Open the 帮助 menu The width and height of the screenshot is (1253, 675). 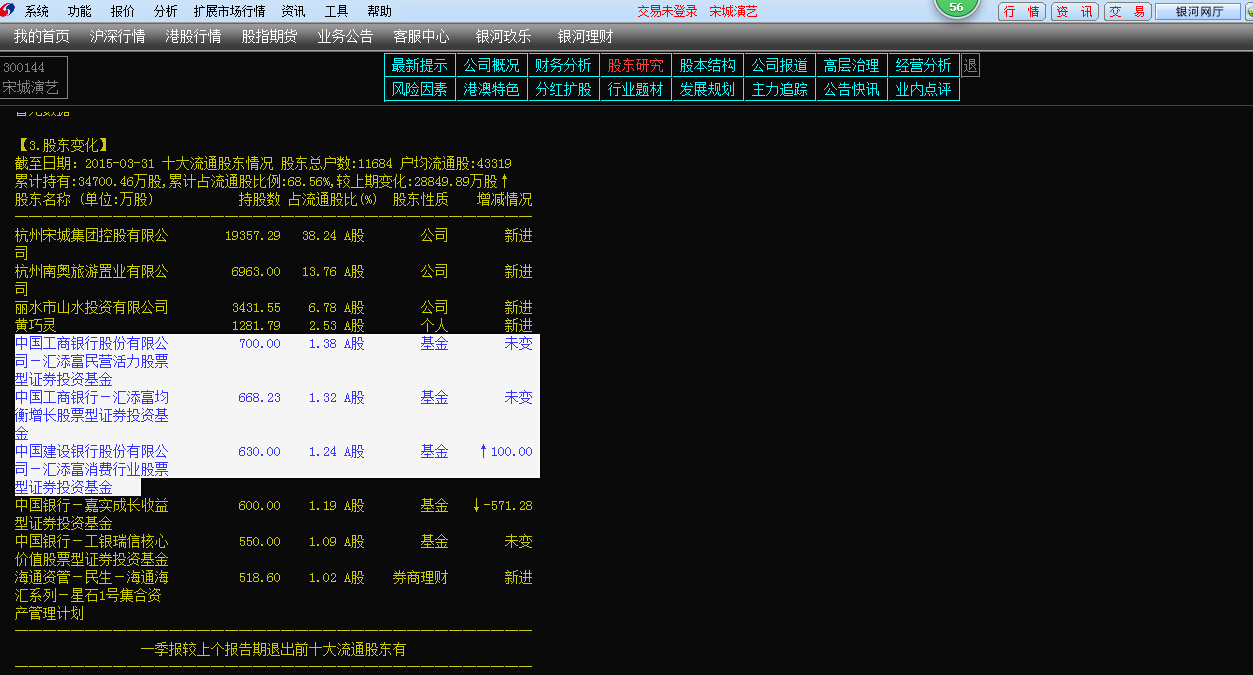click(380, 12)
